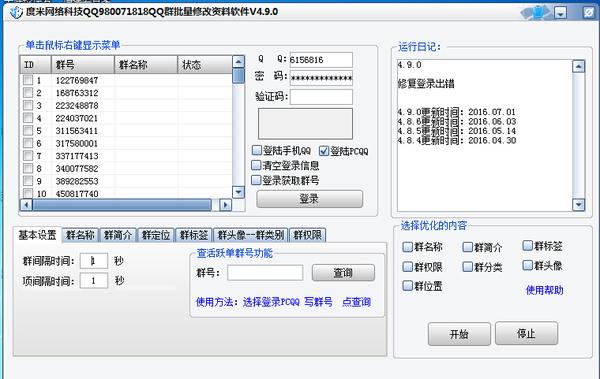Click the 查询 button

click(343, 273)
